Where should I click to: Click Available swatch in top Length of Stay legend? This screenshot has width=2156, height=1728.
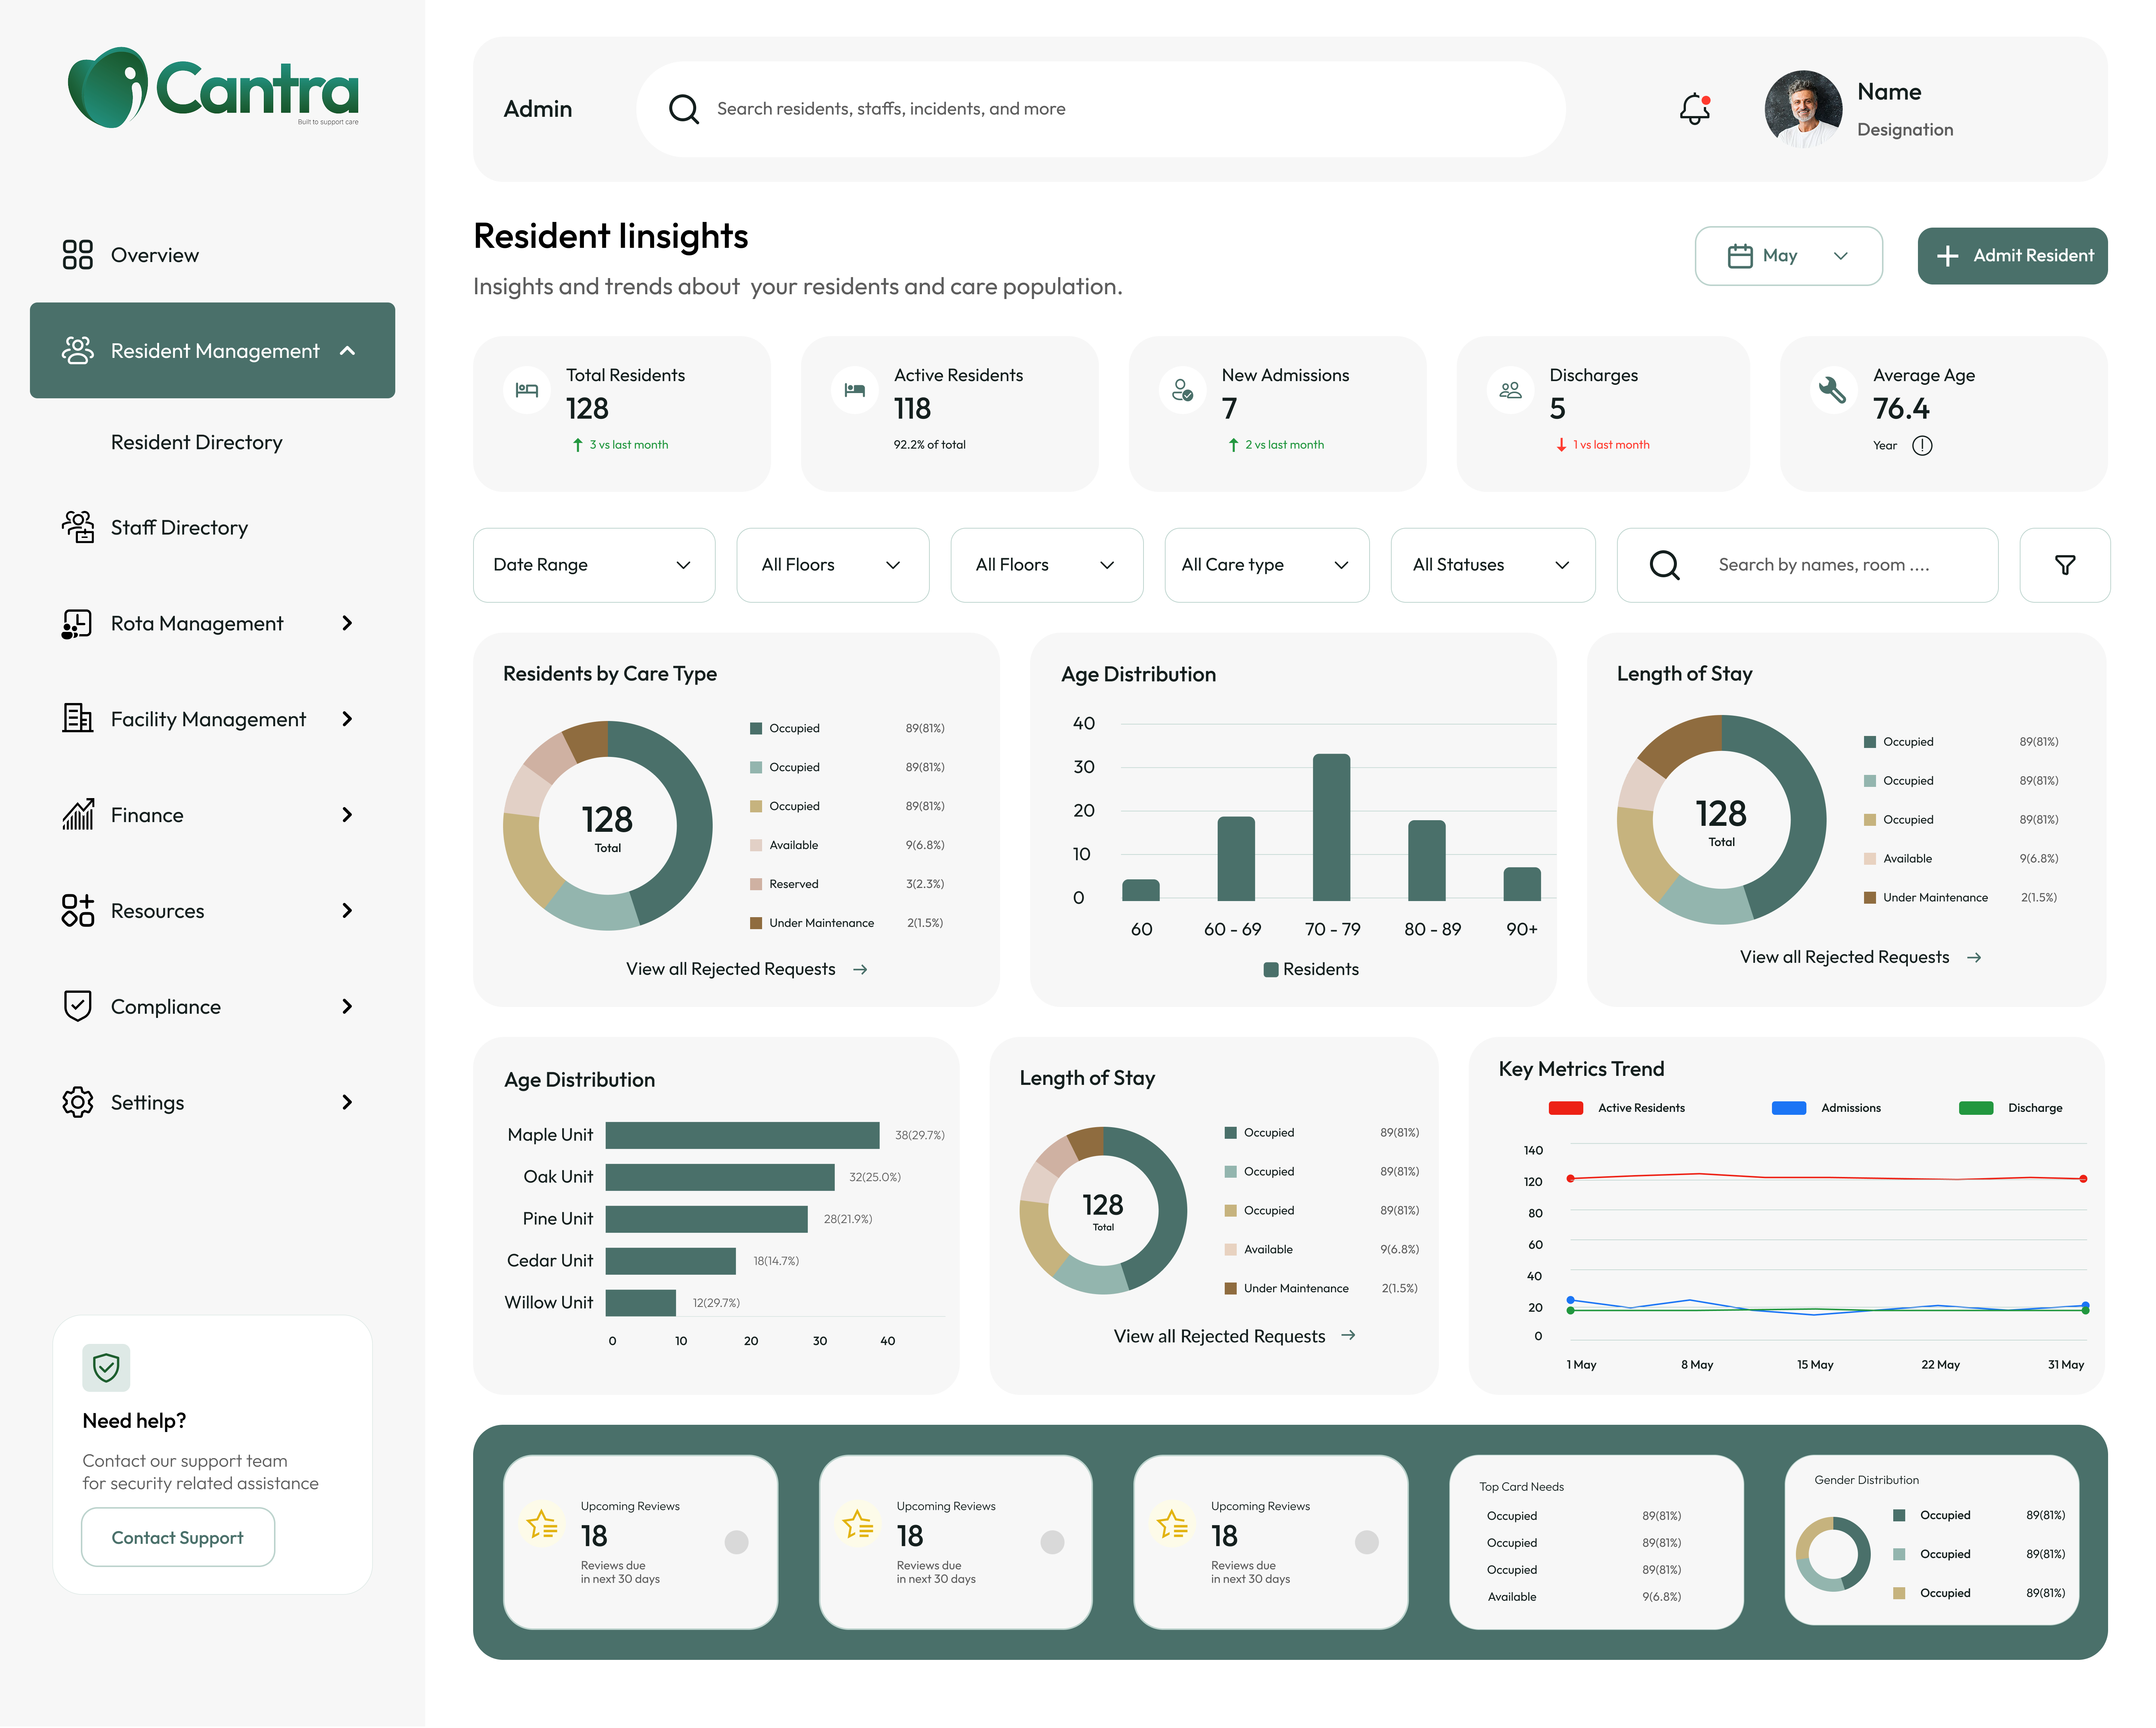1870,859
